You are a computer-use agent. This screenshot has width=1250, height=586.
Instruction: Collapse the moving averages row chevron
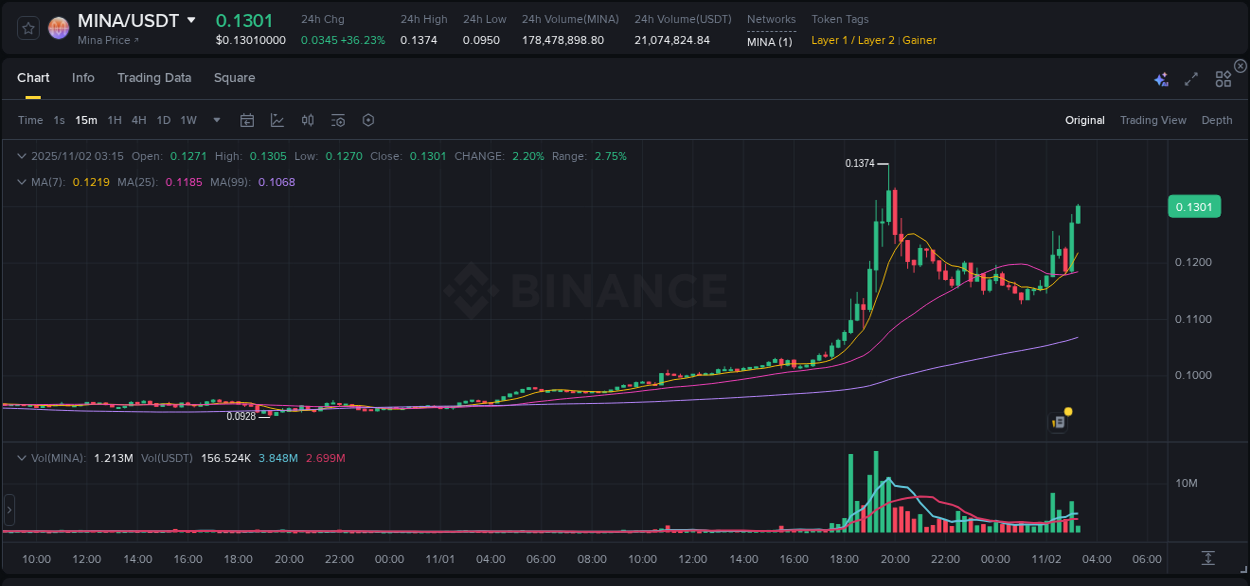[x=21, y=182]
